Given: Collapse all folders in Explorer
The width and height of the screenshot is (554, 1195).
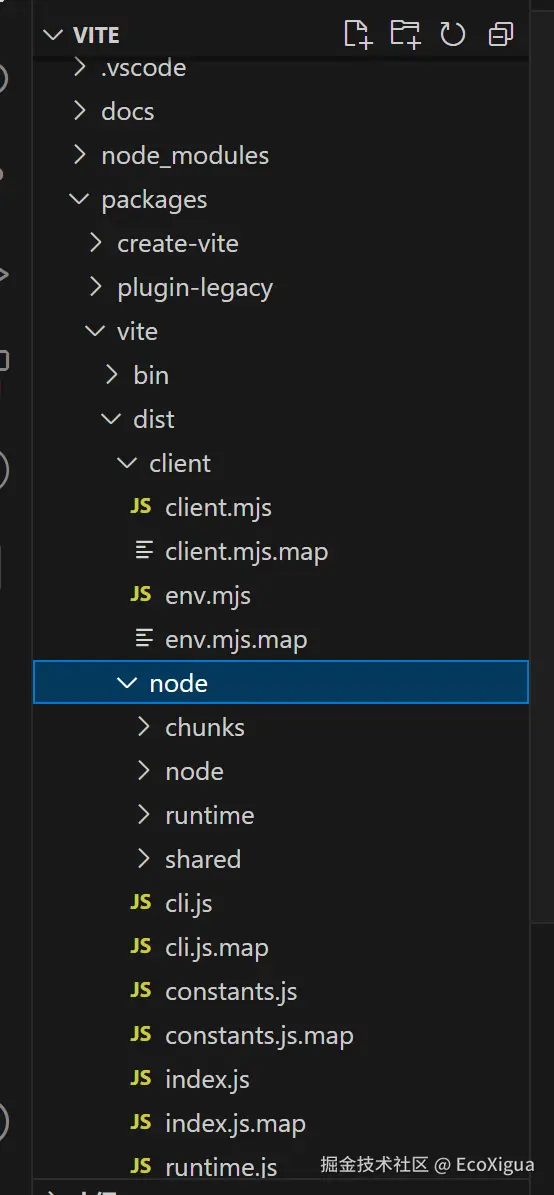Looking at the screenshot, I should [501, 34].
